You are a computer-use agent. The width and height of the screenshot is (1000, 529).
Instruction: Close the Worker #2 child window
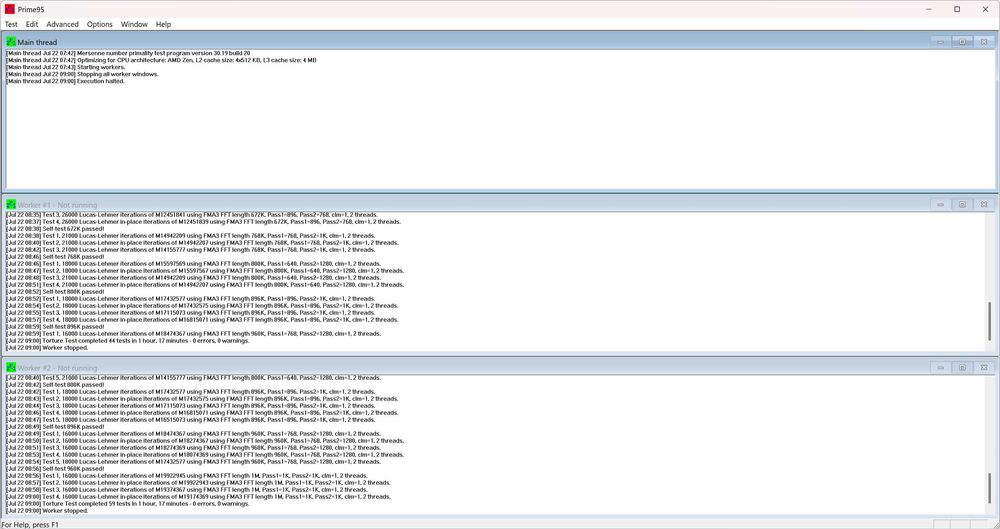983,368
